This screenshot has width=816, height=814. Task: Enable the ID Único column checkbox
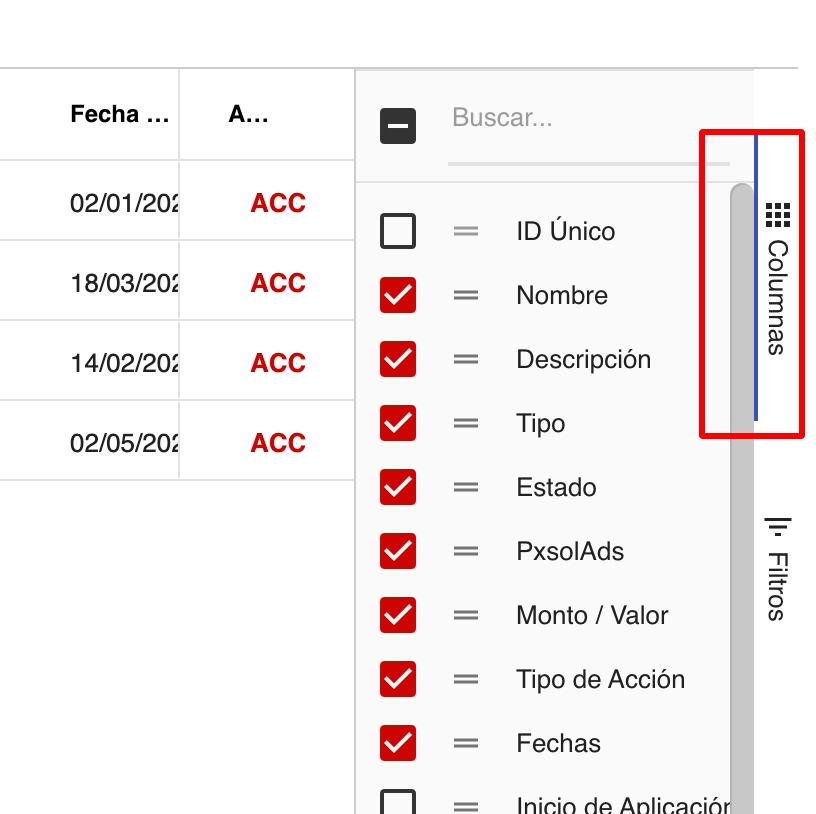pos(397,231)
